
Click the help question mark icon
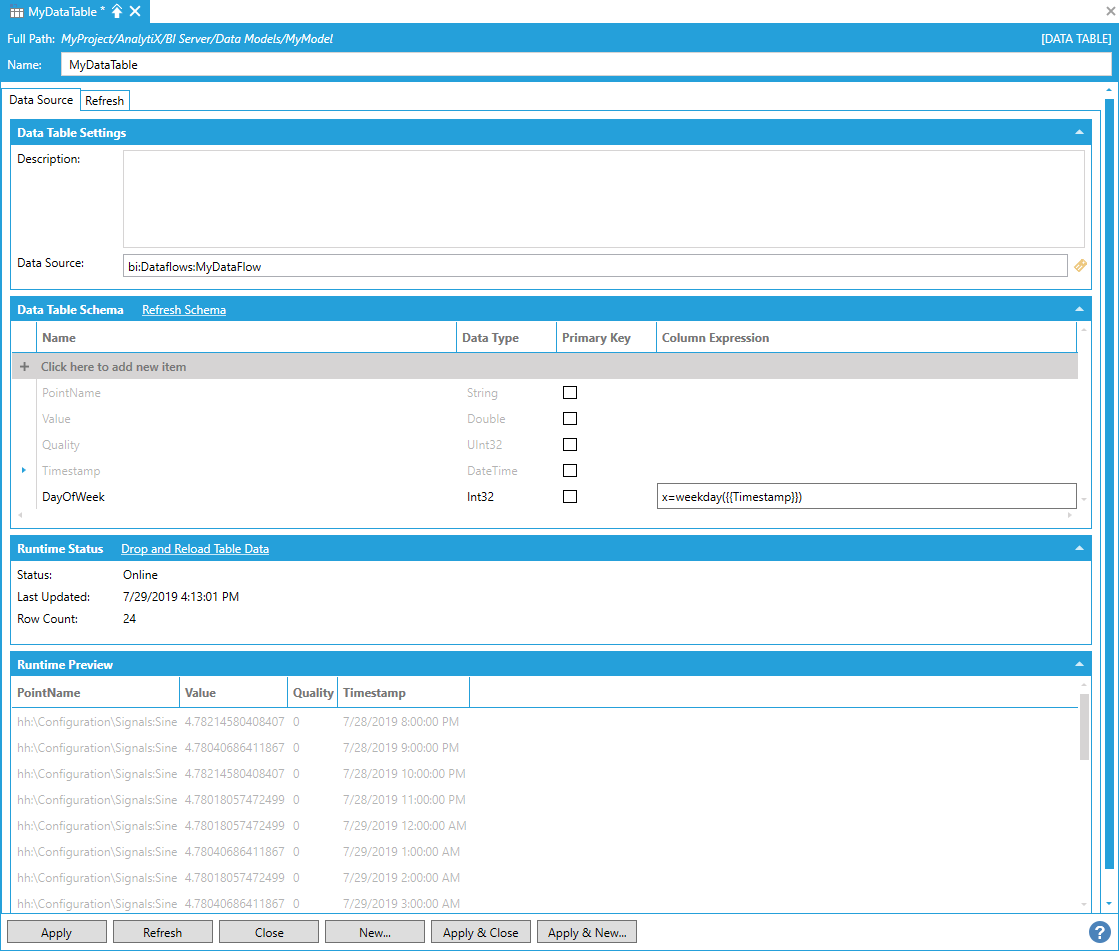click(1099, 932)
